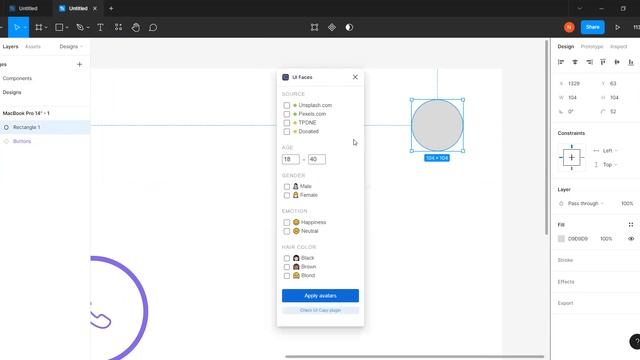640x360 pixels.
Task: Select the Buttons layer
Action: point(22,141)
